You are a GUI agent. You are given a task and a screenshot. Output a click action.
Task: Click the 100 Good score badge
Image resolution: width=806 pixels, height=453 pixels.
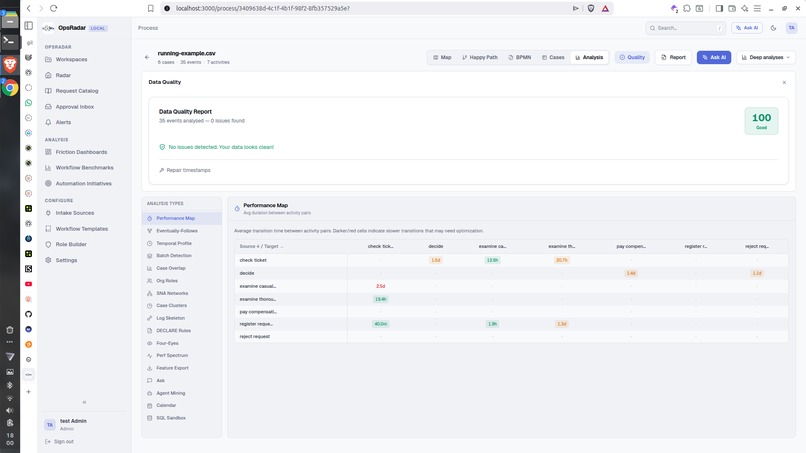(761, 121)
